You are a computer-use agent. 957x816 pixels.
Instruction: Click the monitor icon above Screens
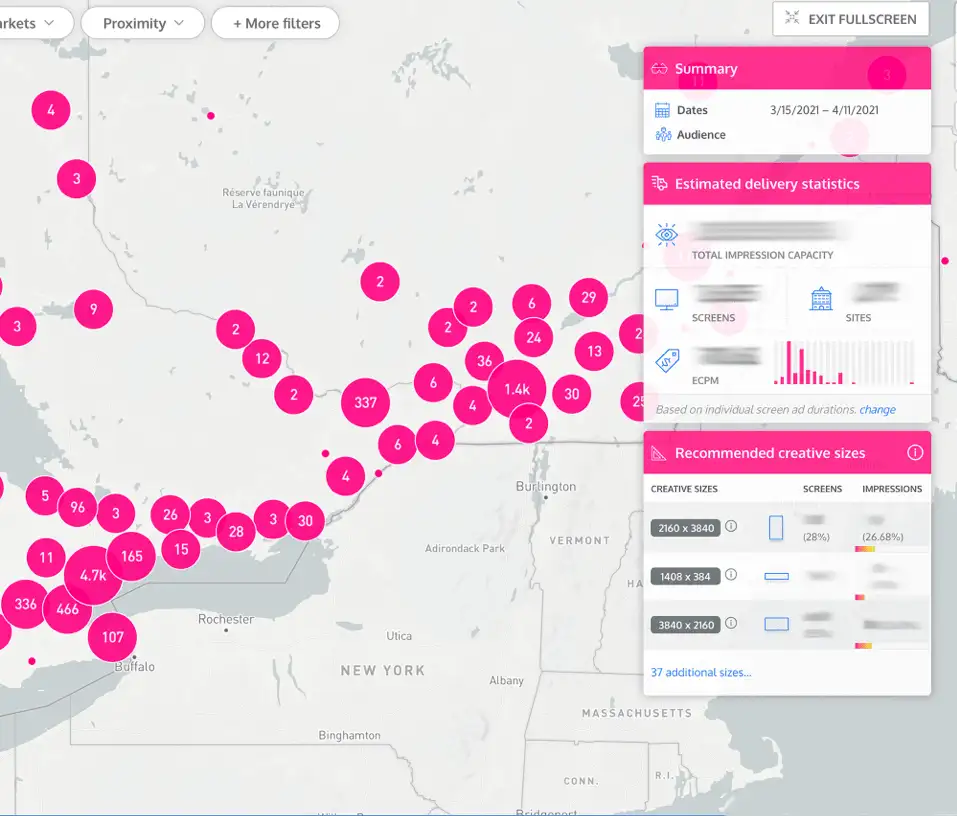(x=666, y=300)
